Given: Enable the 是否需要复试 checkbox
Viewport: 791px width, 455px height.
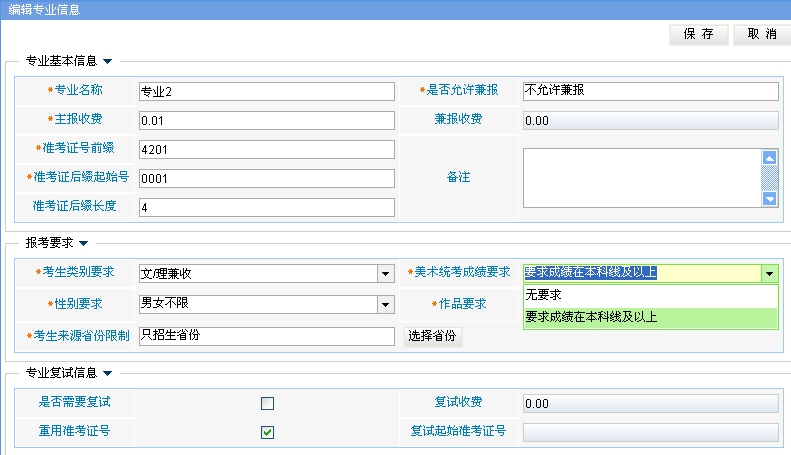Looking at the screenshot, I should tap(267, 403).
